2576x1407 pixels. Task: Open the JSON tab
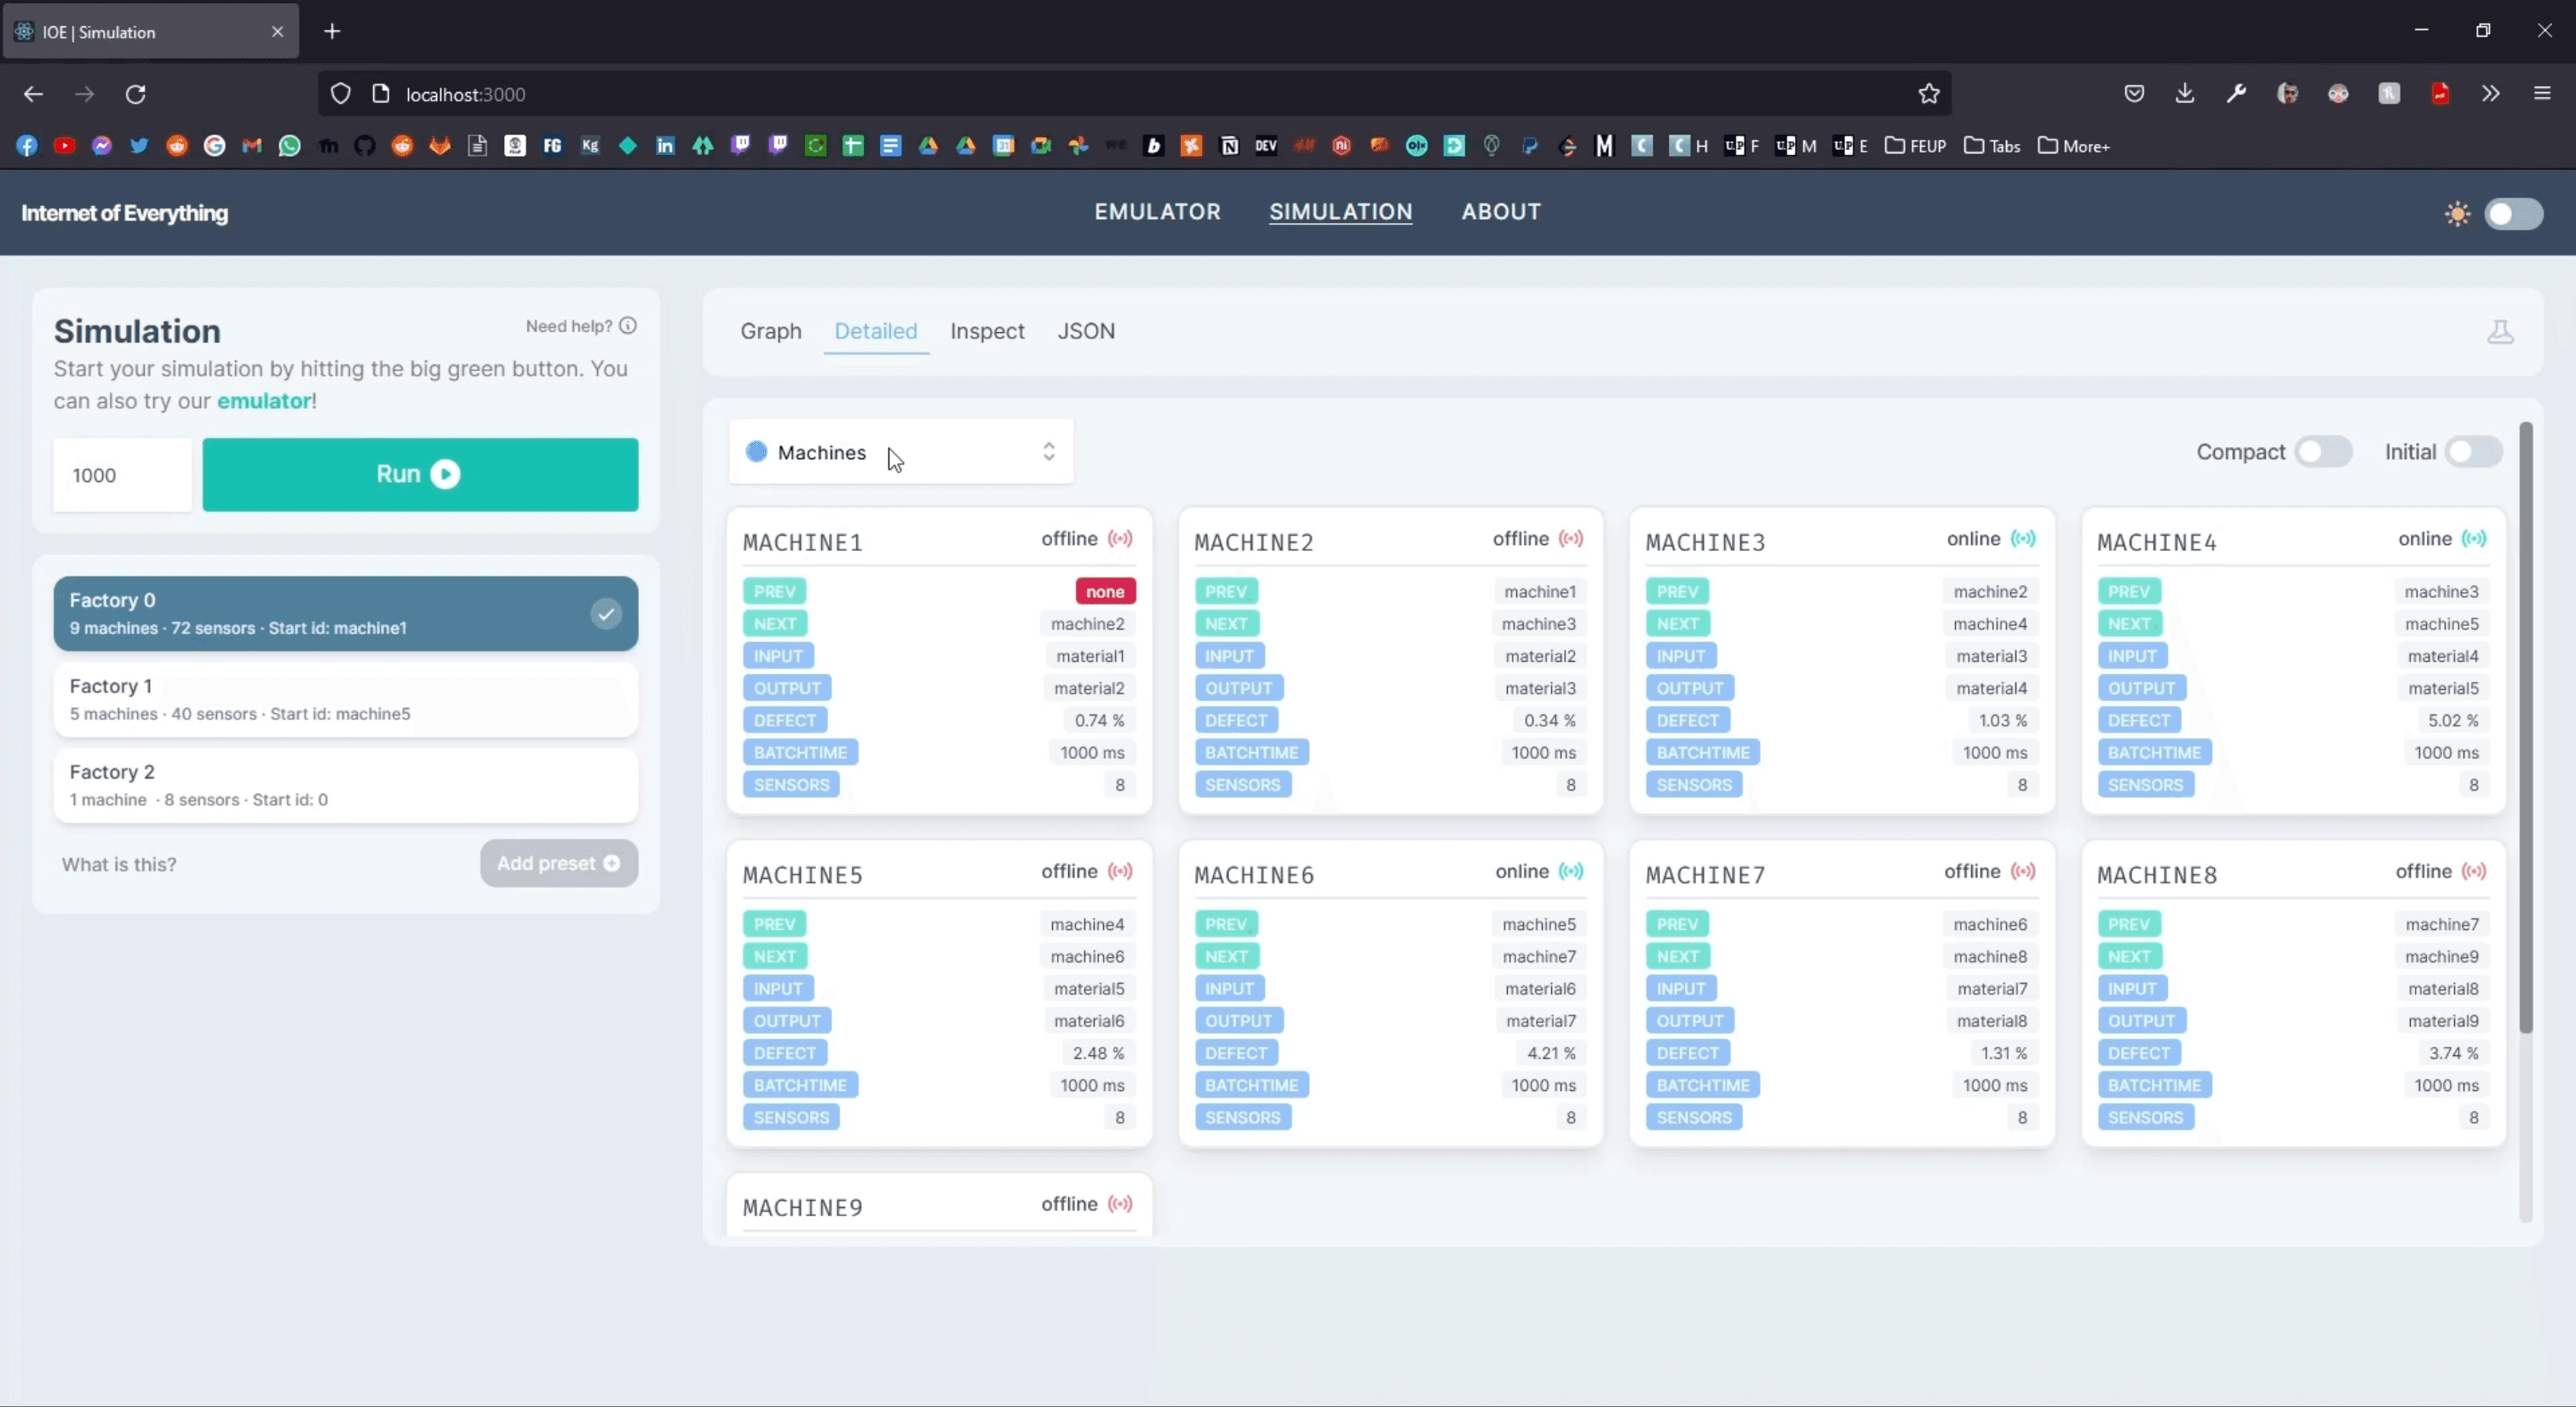point(1084,330)
